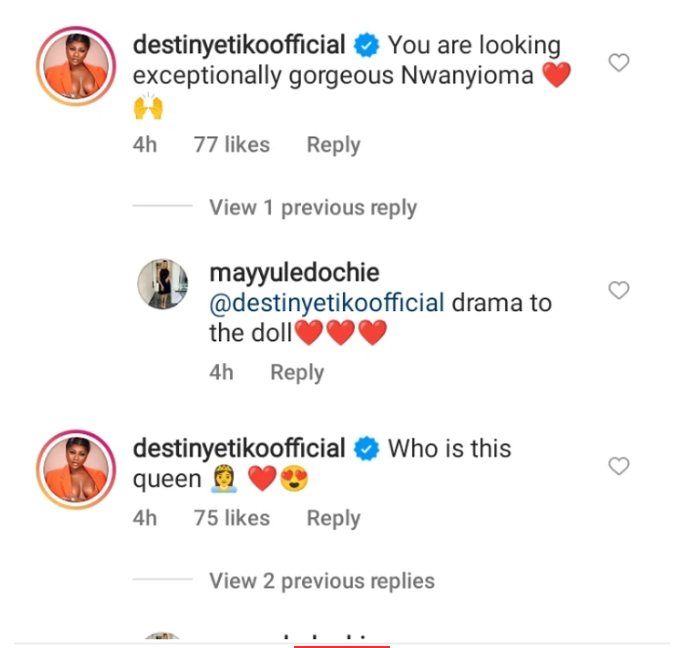The width and height of the screenshot is (684, 648).
Task: Open the "75 likes" list
Action: tap(231, 518)
